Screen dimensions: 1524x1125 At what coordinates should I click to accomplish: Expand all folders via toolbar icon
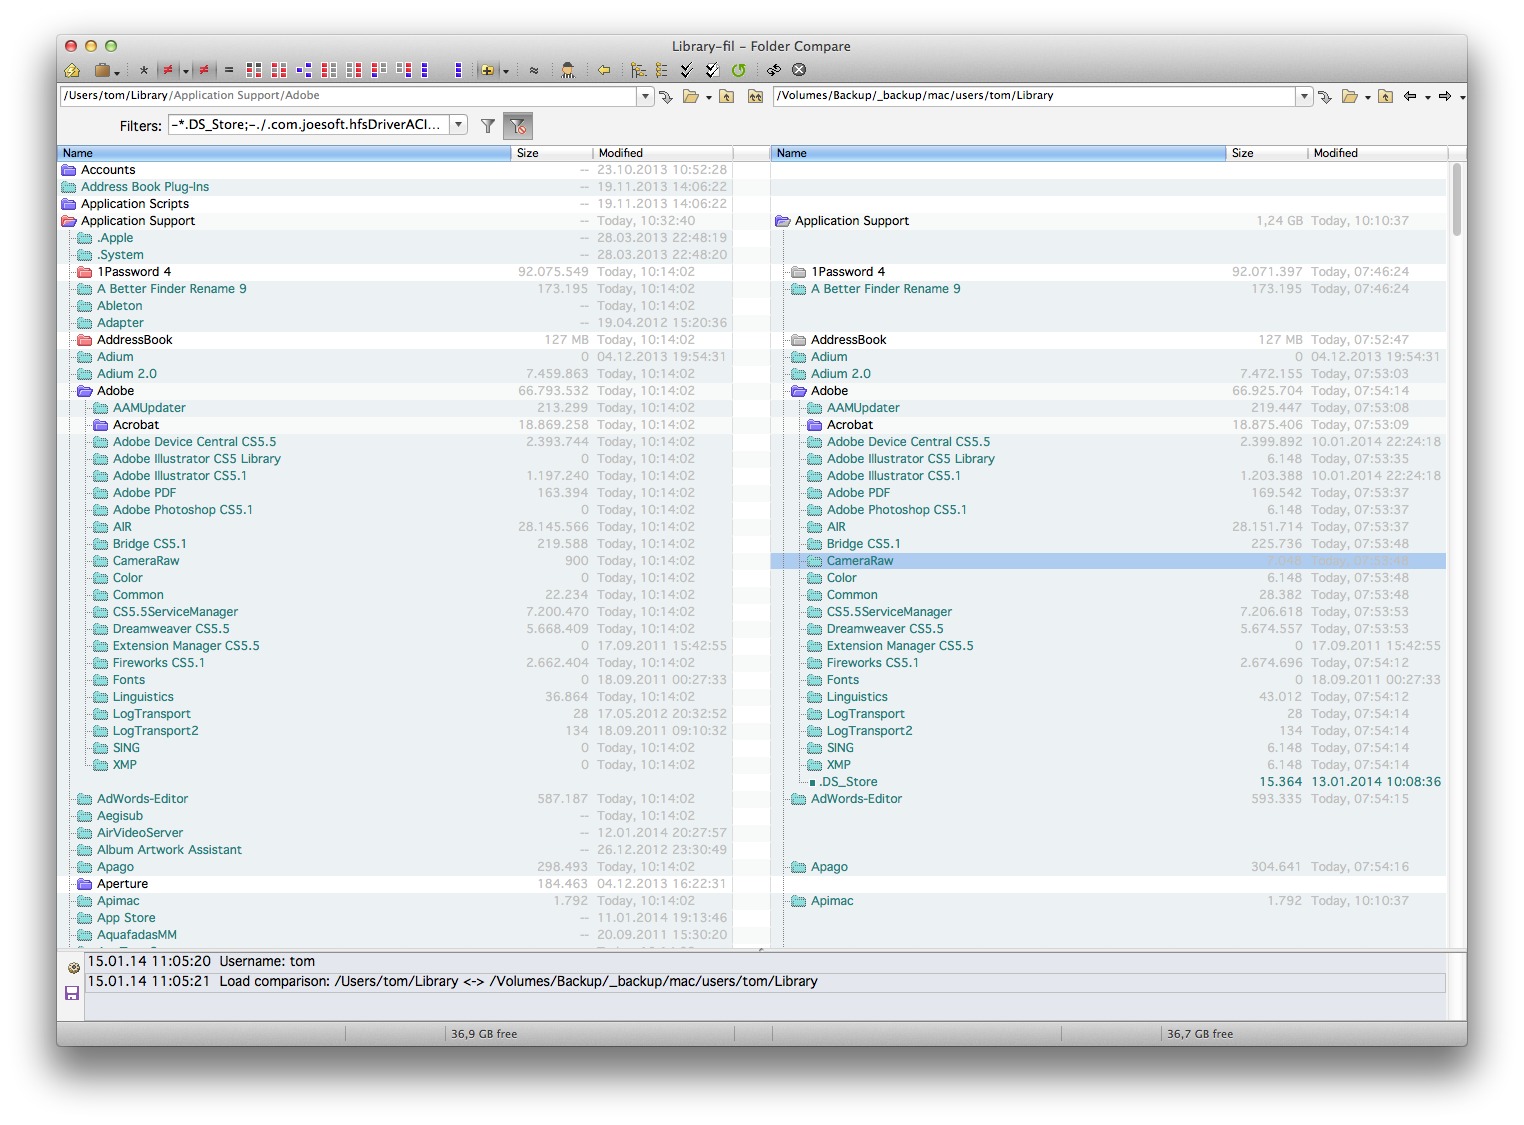(x=638, y=70)
